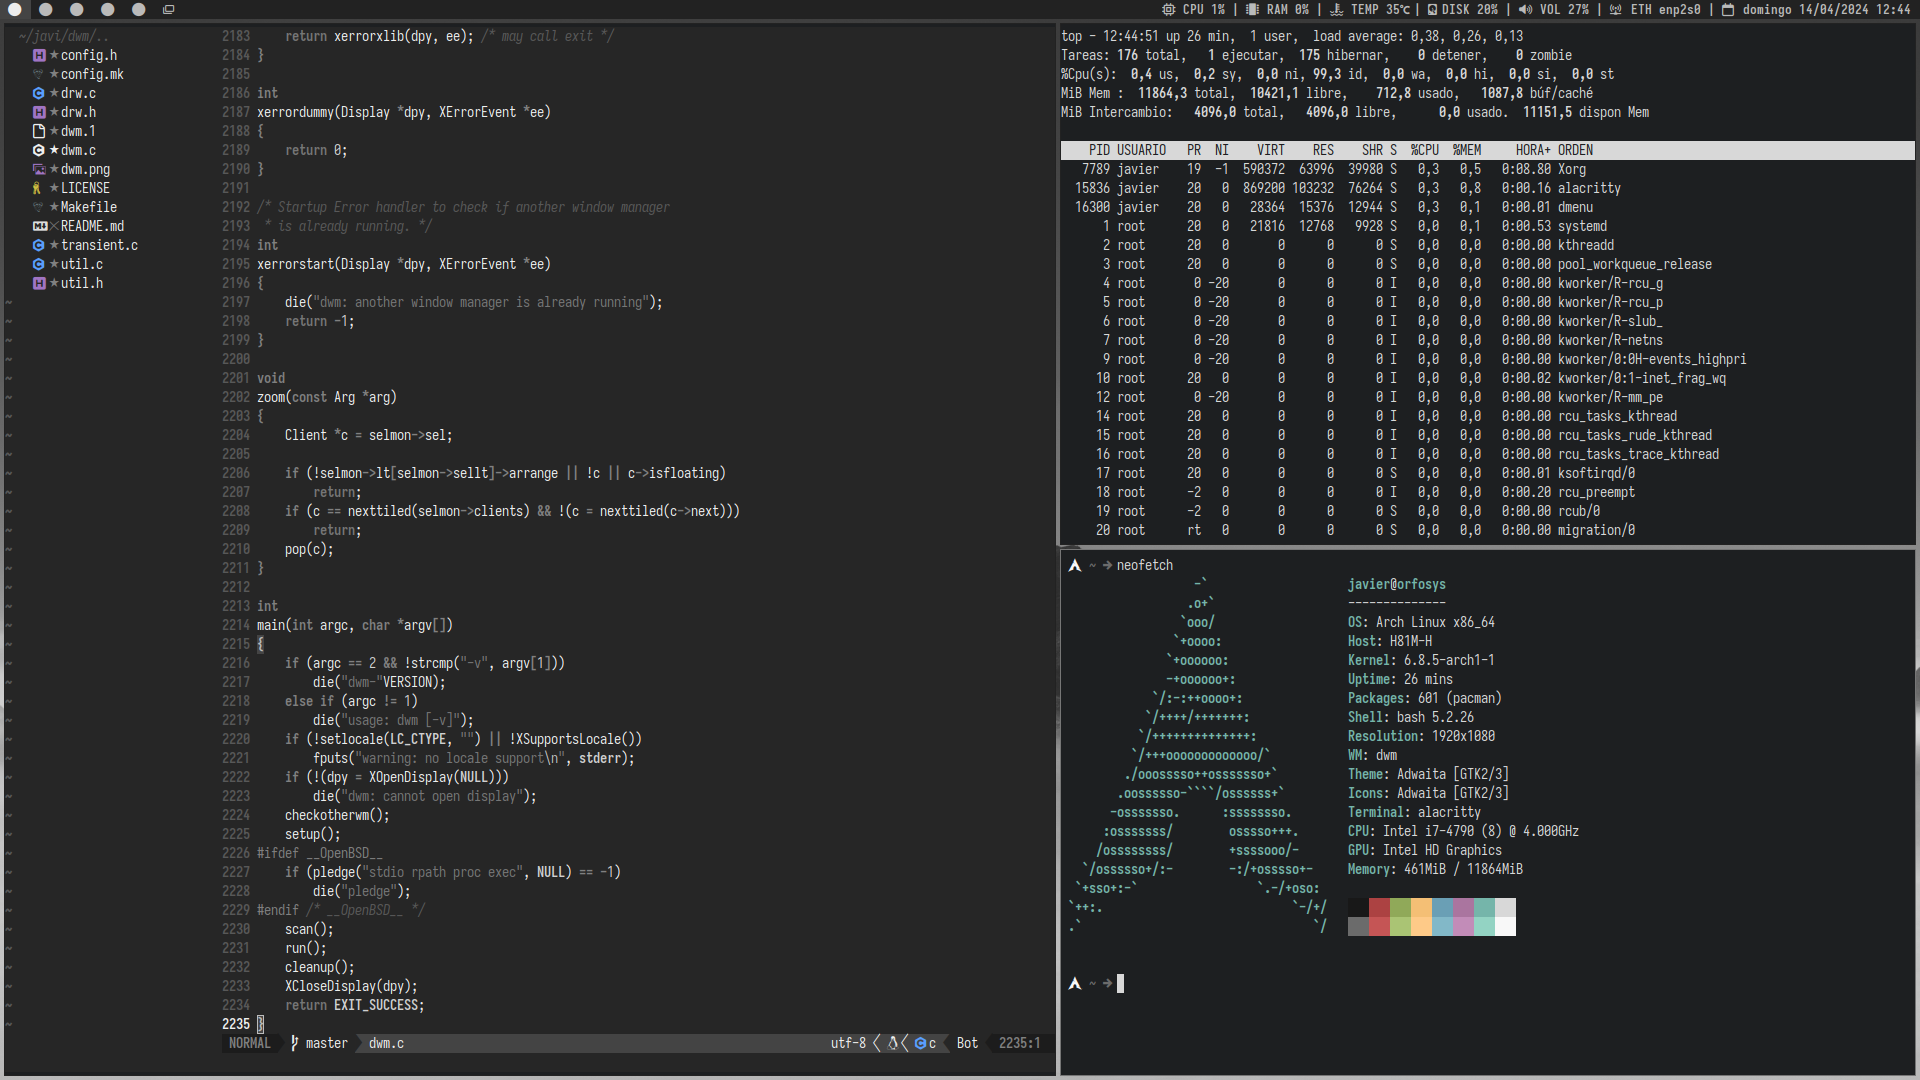Open config.mk in the file tree
The height and width of the screenshot is (1080, 1920).
coord(92,74)
